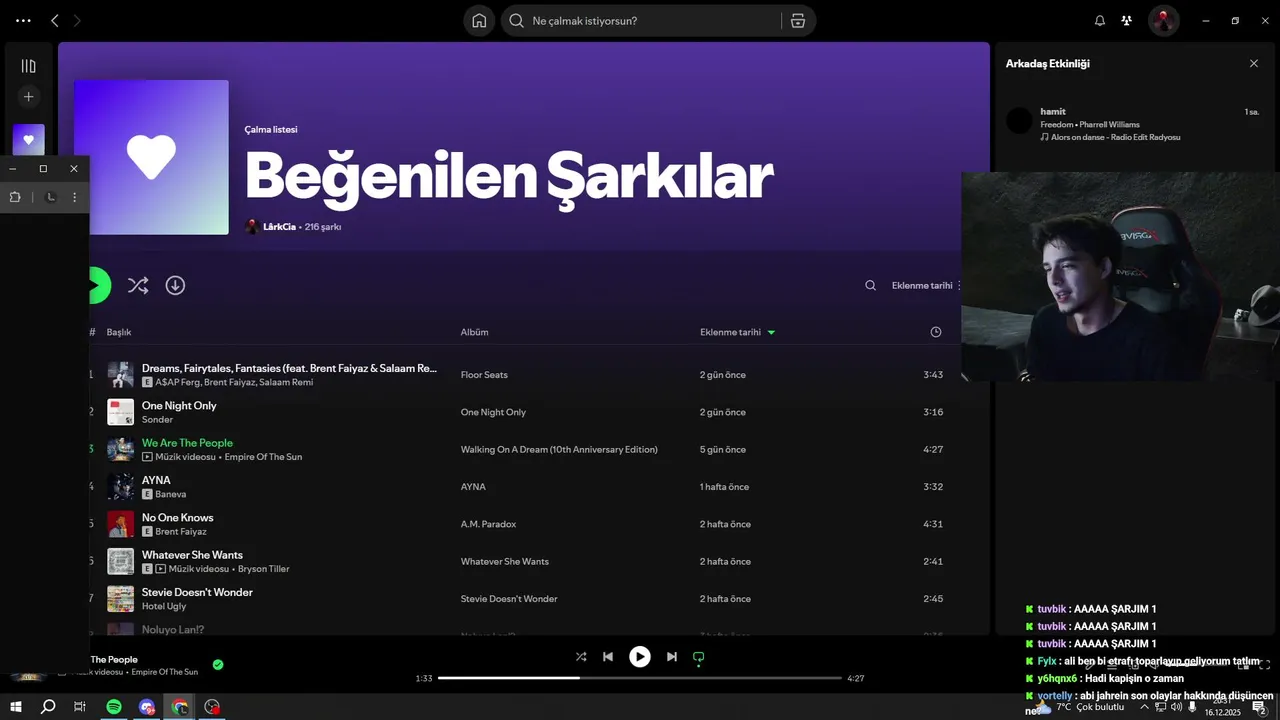The width and height of the screenshot is (1280, 720).
Task: Click the Chrome window's profile avatar
Action: (52, 197)
